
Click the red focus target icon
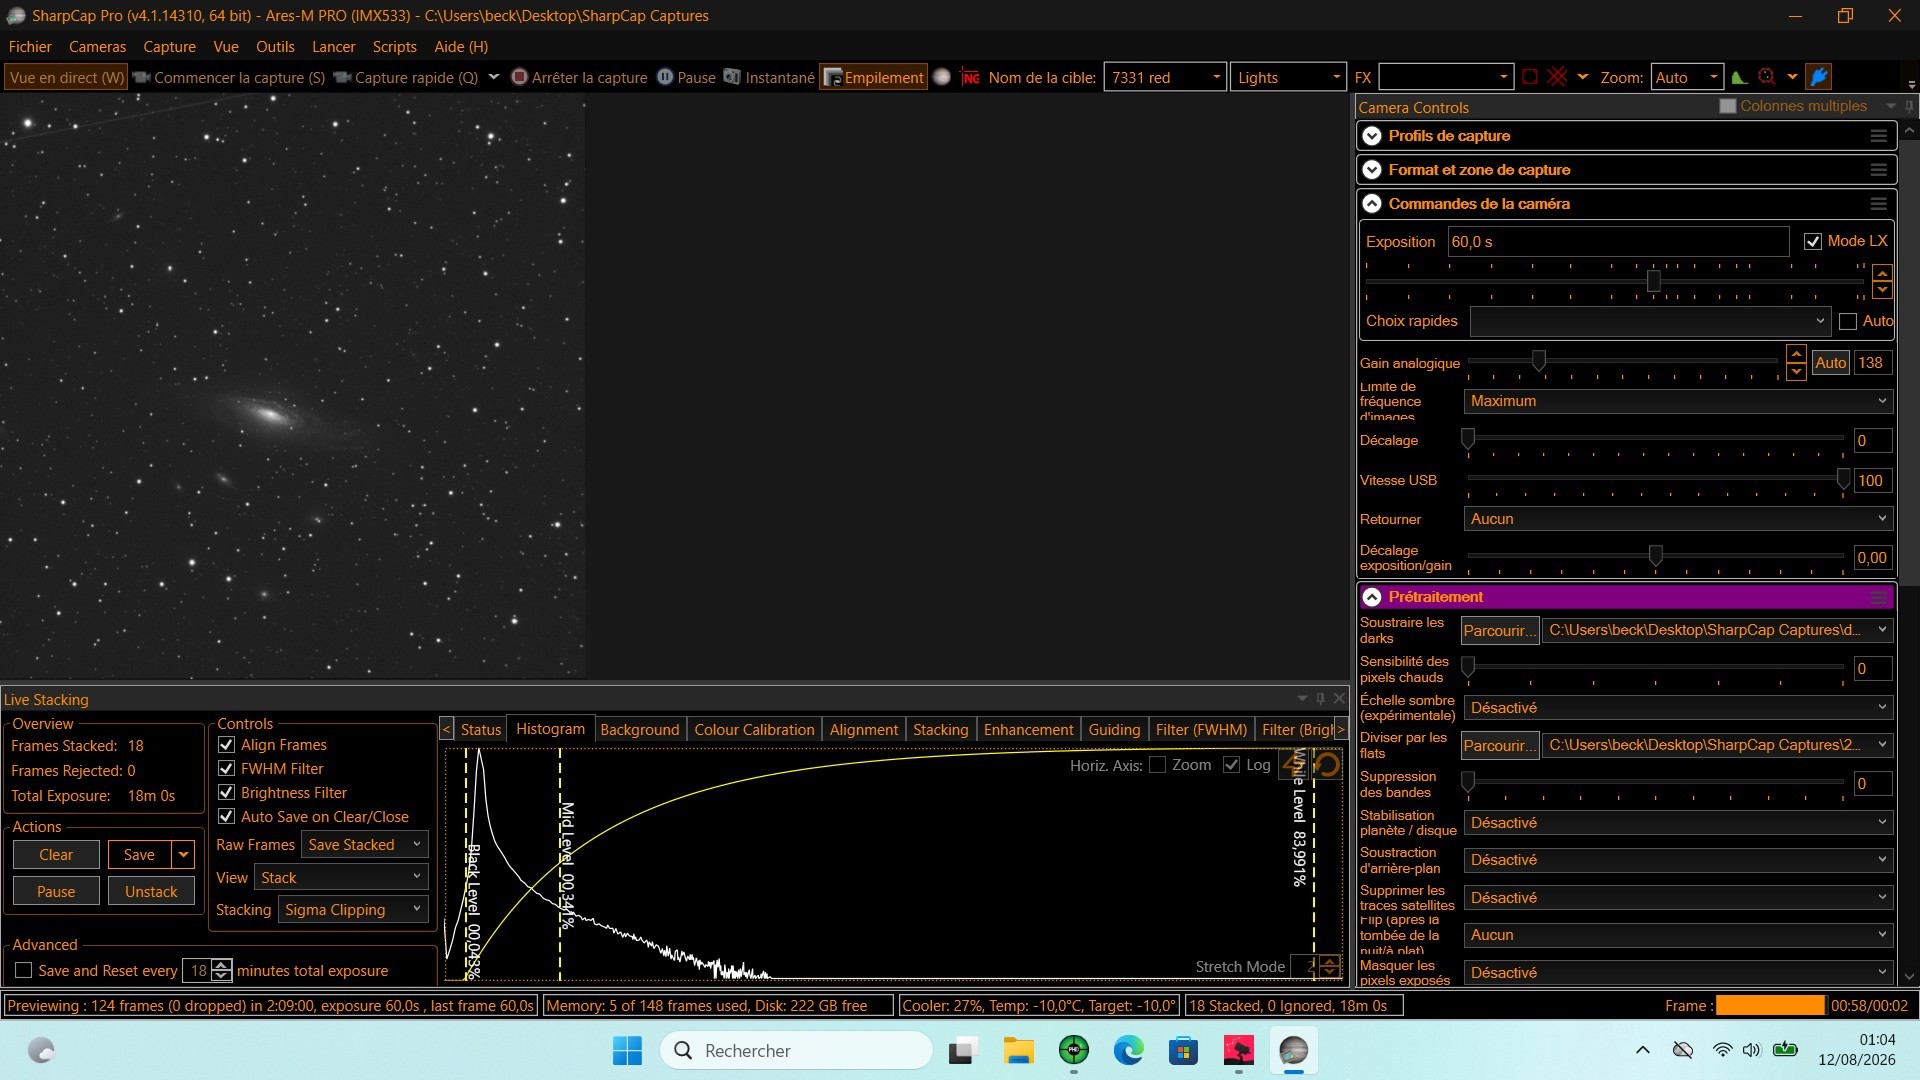(x=1767, y=77)
